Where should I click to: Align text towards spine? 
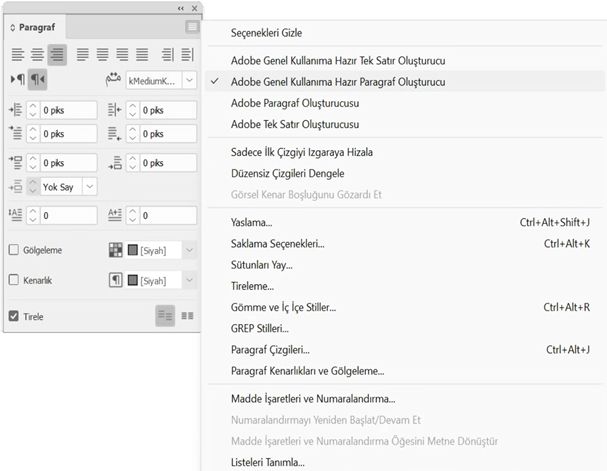click(x=168, y=55)
